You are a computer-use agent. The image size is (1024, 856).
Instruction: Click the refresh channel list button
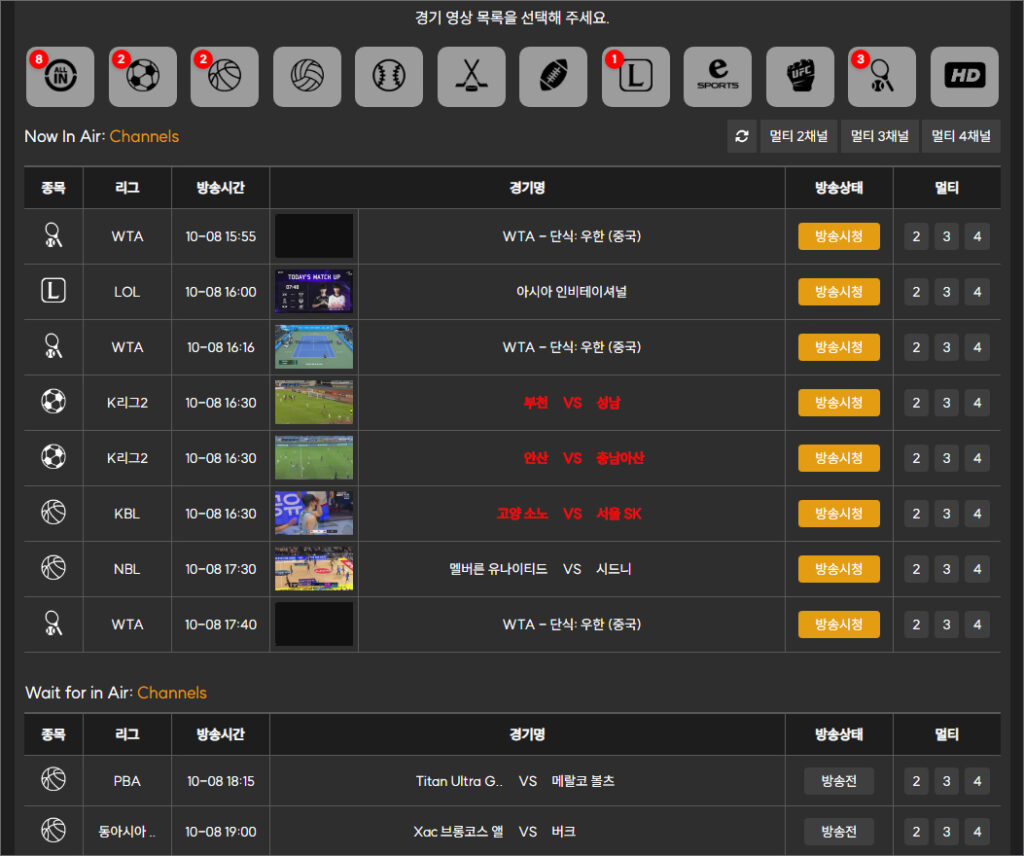point(741,136)
